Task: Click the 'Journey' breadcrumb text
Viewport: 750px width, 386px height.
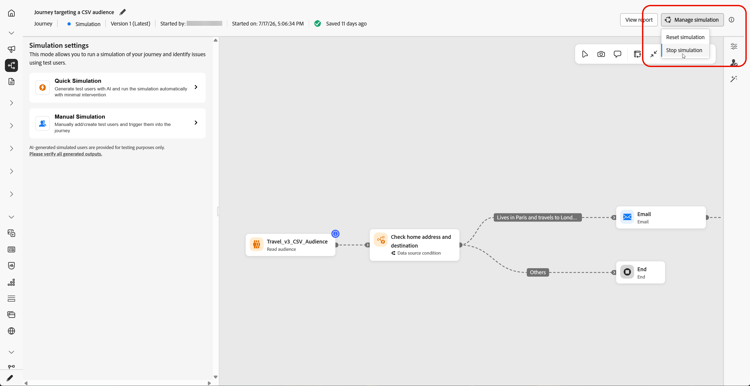Action: [43, 23]
